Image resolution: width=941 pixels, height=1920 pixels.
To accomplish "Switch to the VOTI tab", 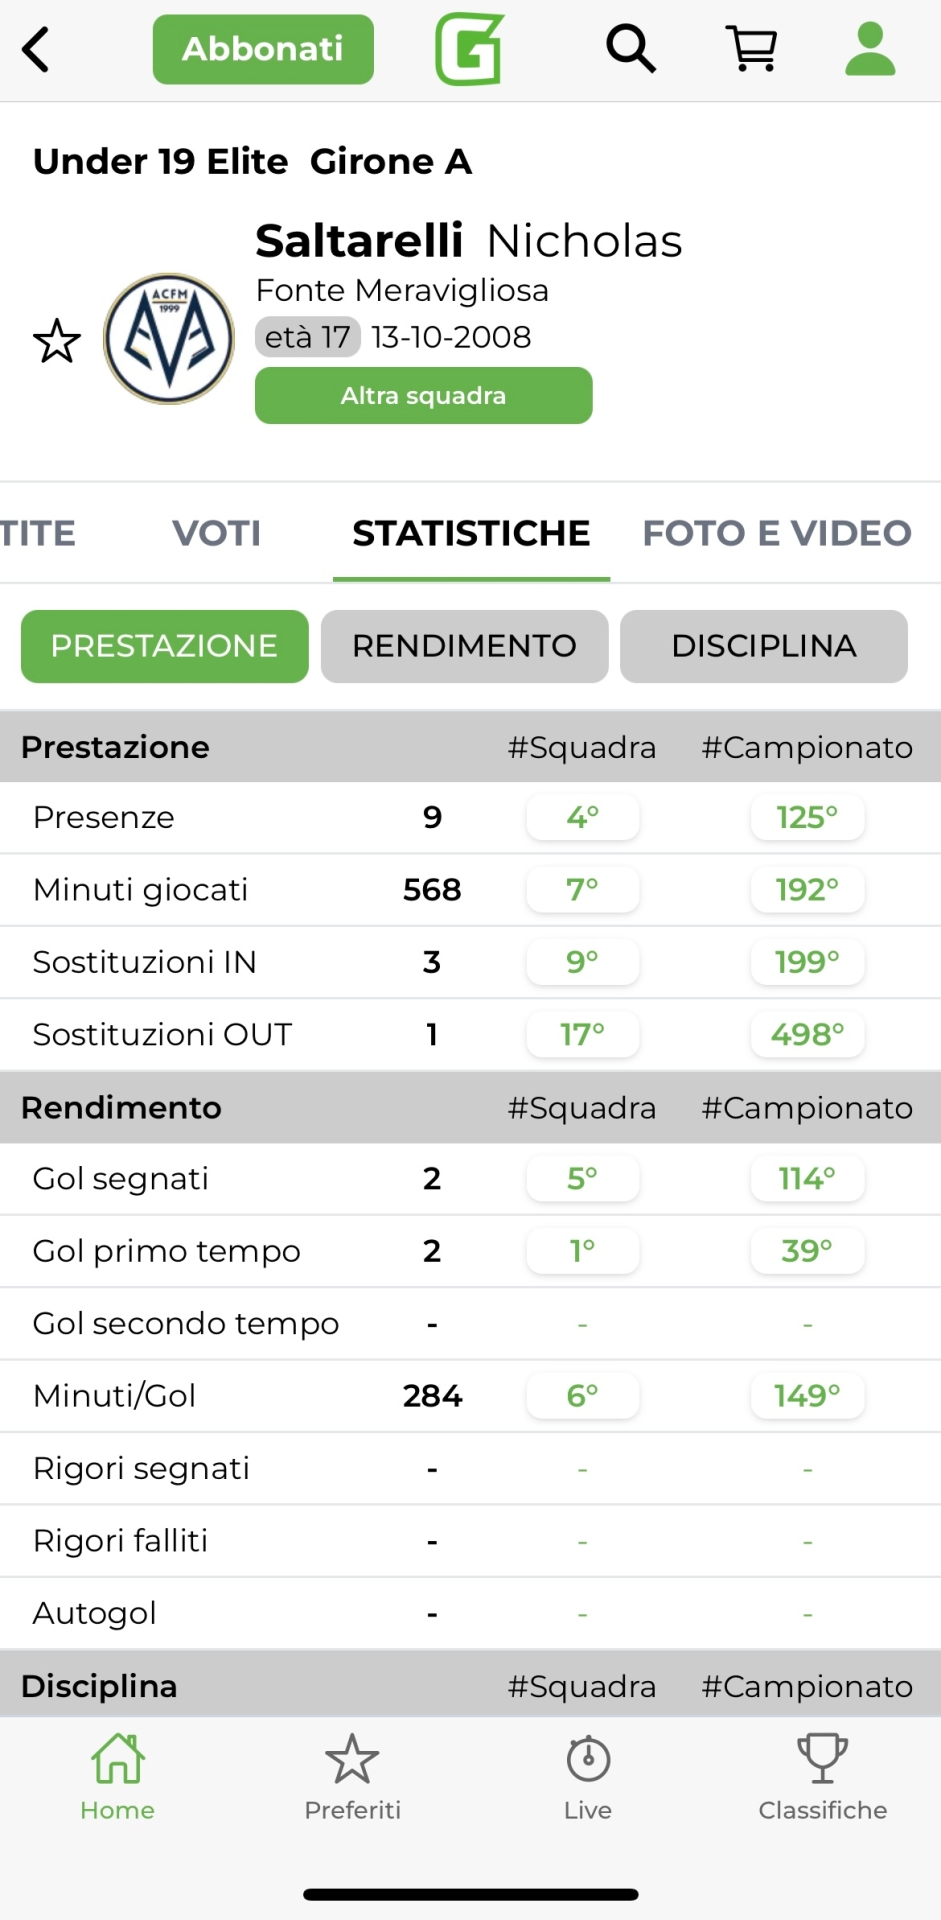I will click(x=216, y=533).
